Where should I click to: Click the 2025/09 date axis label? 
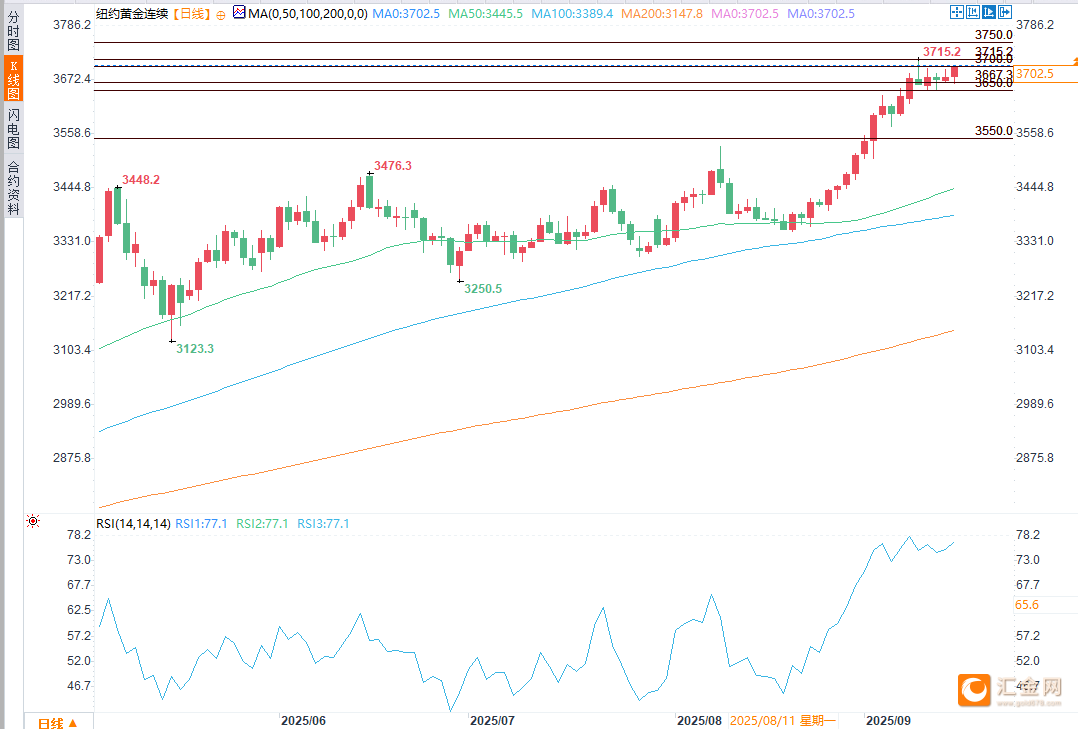888,721
